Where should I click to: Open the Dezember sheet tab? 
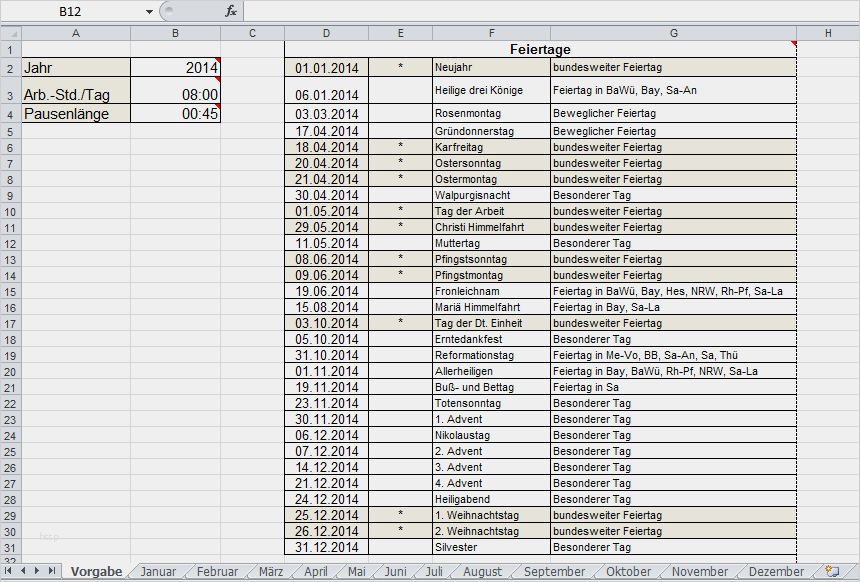point(776,572)
